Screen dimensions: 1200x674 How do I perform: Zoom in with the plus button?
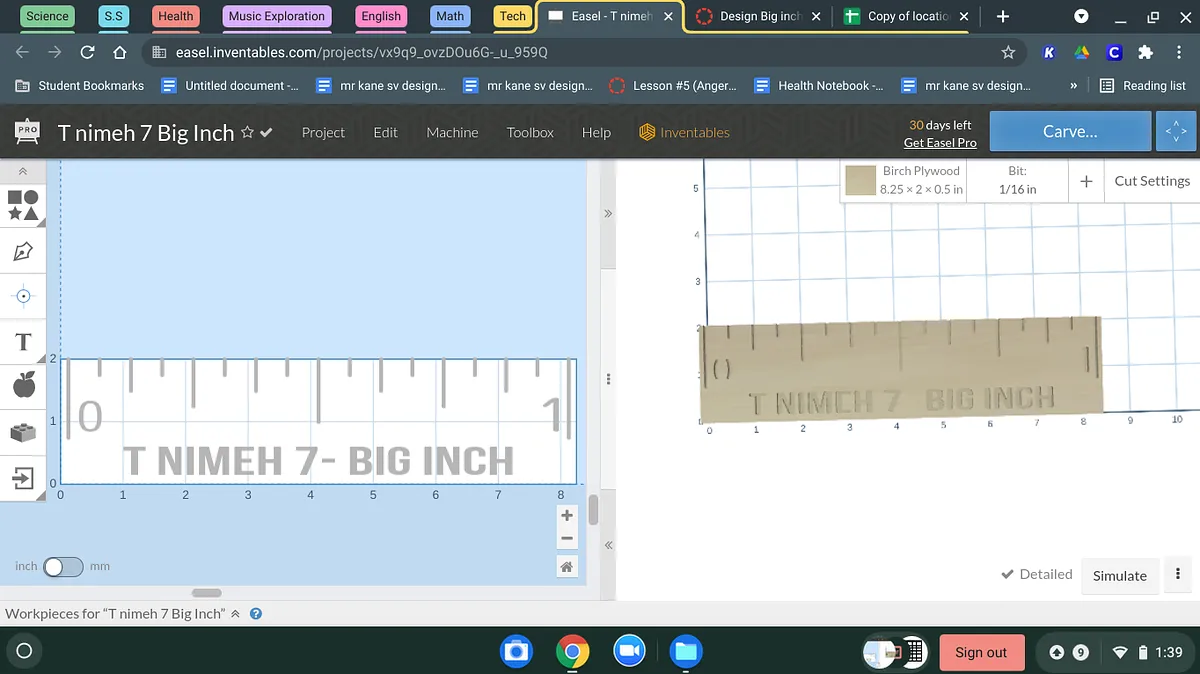click(x=567, y=516)
